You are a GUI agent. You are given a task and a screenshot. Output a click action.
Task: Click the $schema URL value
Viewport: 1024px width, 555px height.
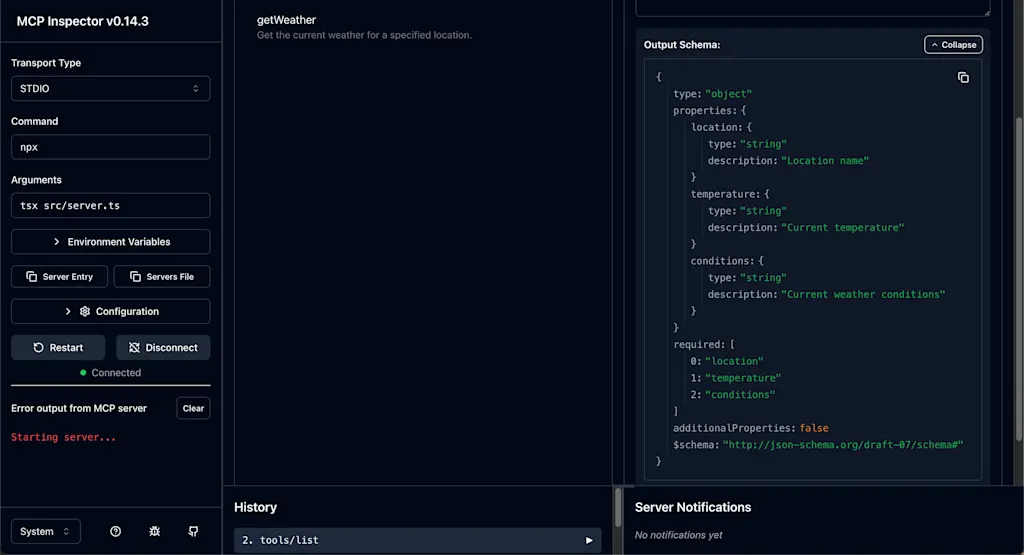tap(843, 445)
